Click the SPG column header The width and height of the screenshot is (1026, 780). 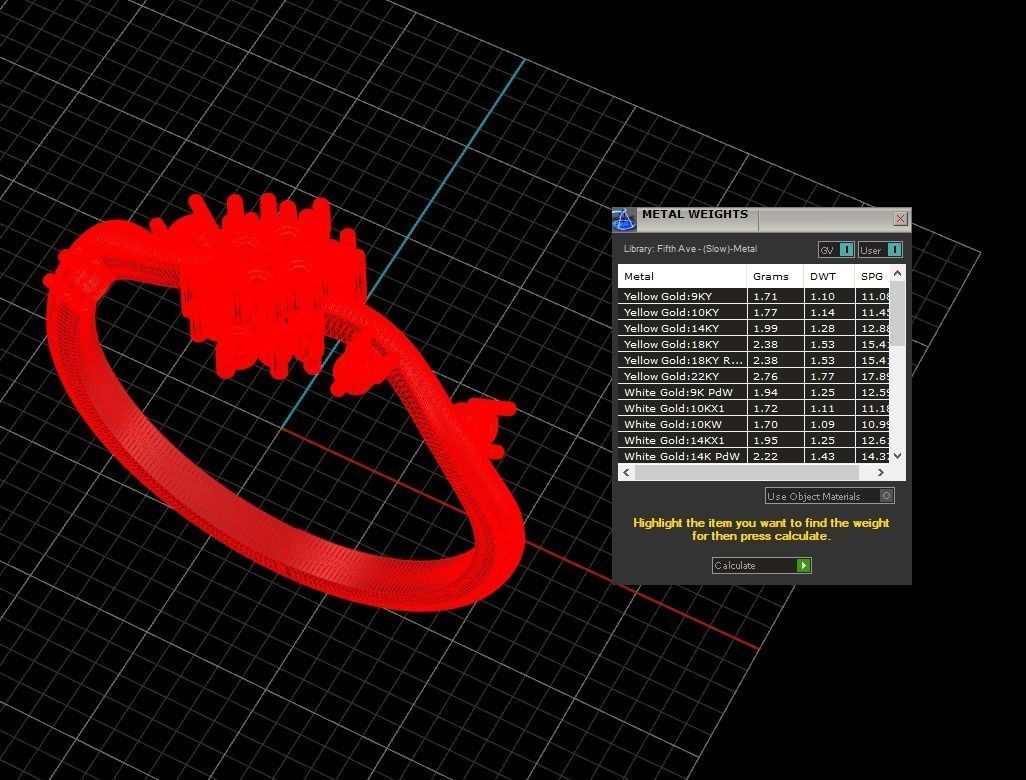[x=872, y=276]
